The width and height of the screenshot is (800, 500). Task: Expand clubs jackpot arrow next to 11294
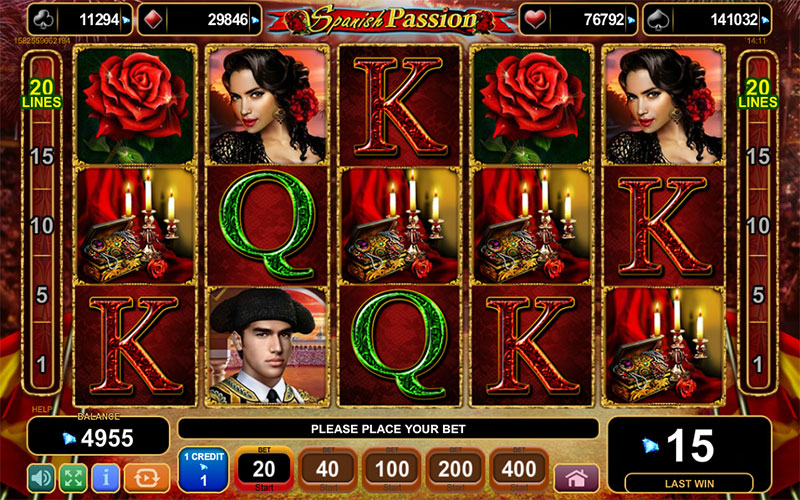126,20
